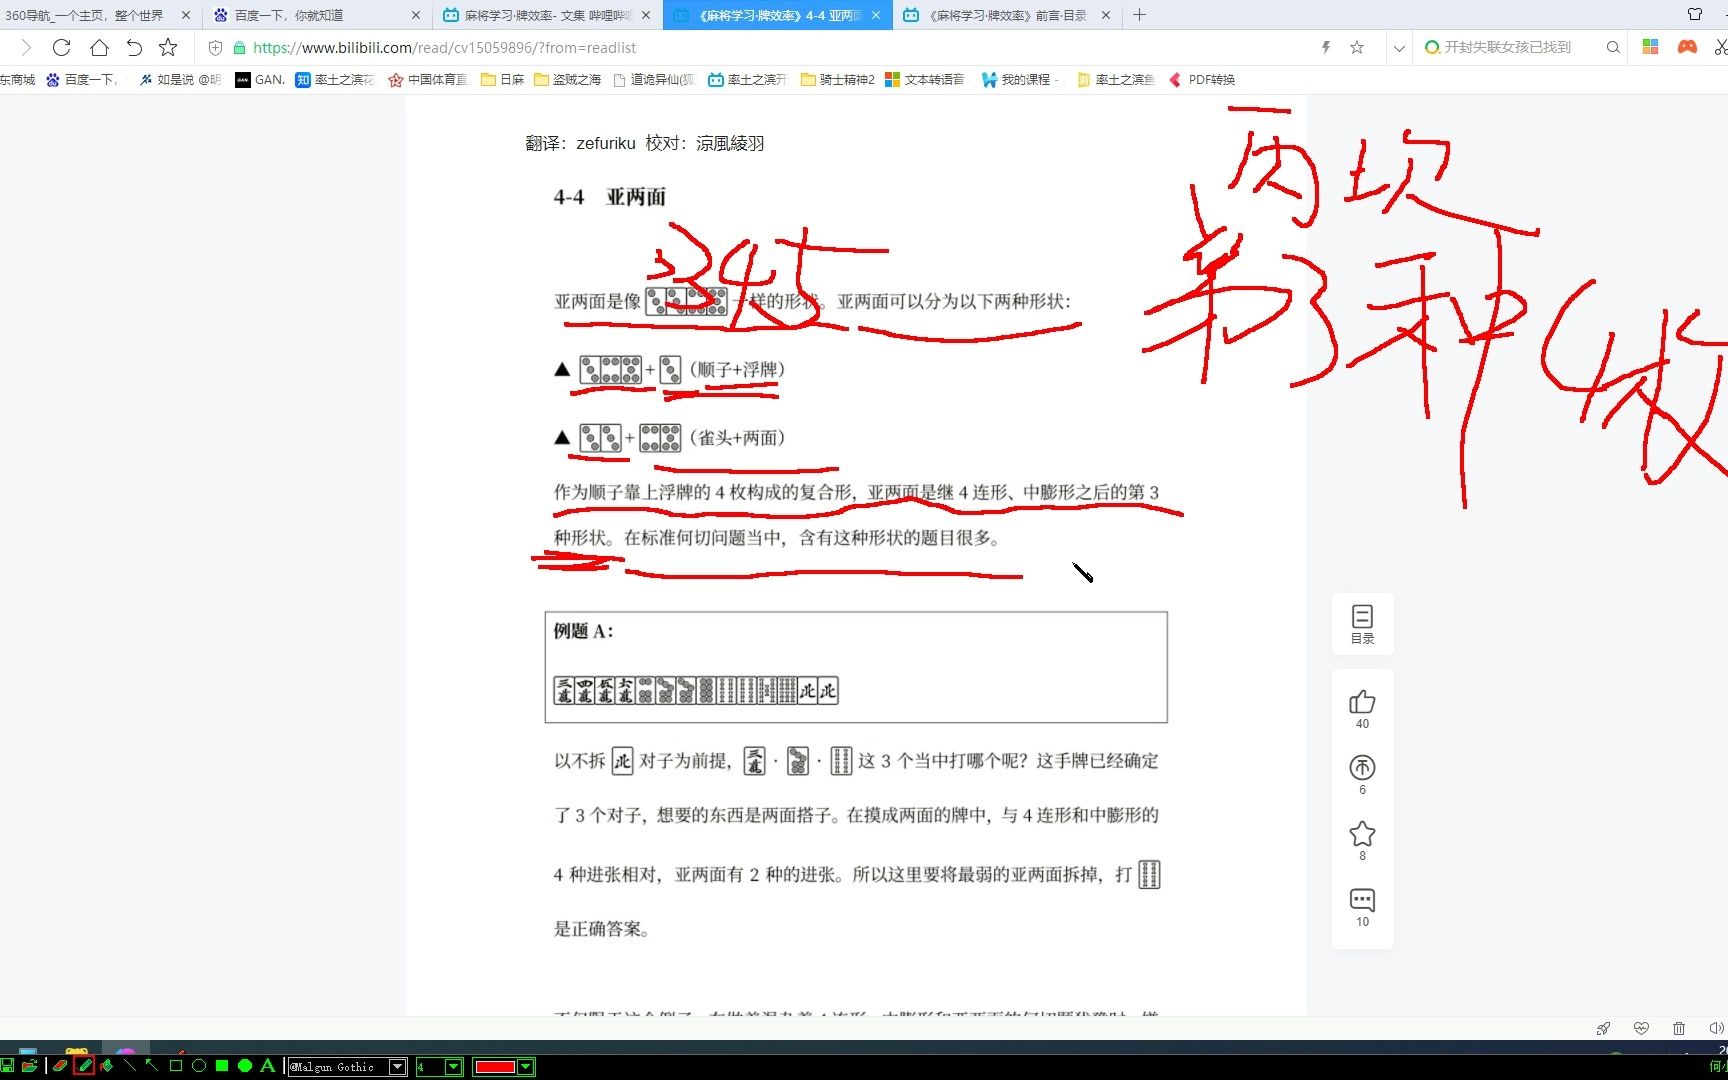Click the open folder icon in drawing toolbar
The height and width of the screenshot is (1080, 1728).
point(30,1066)
